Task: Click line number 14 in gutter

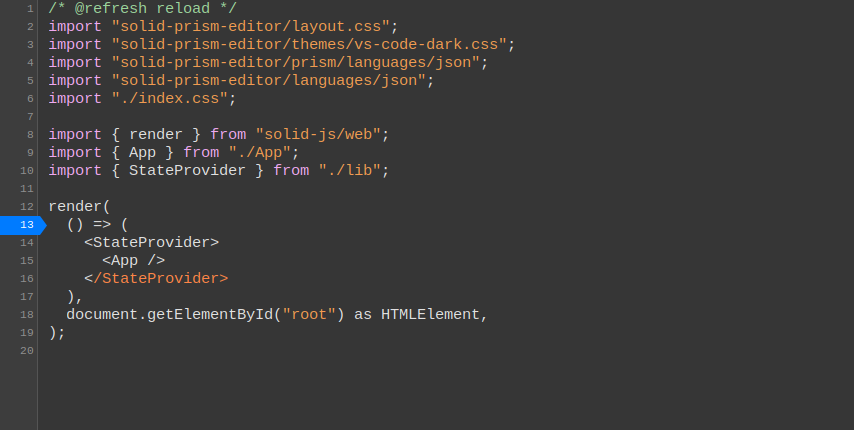Action: 27,242
